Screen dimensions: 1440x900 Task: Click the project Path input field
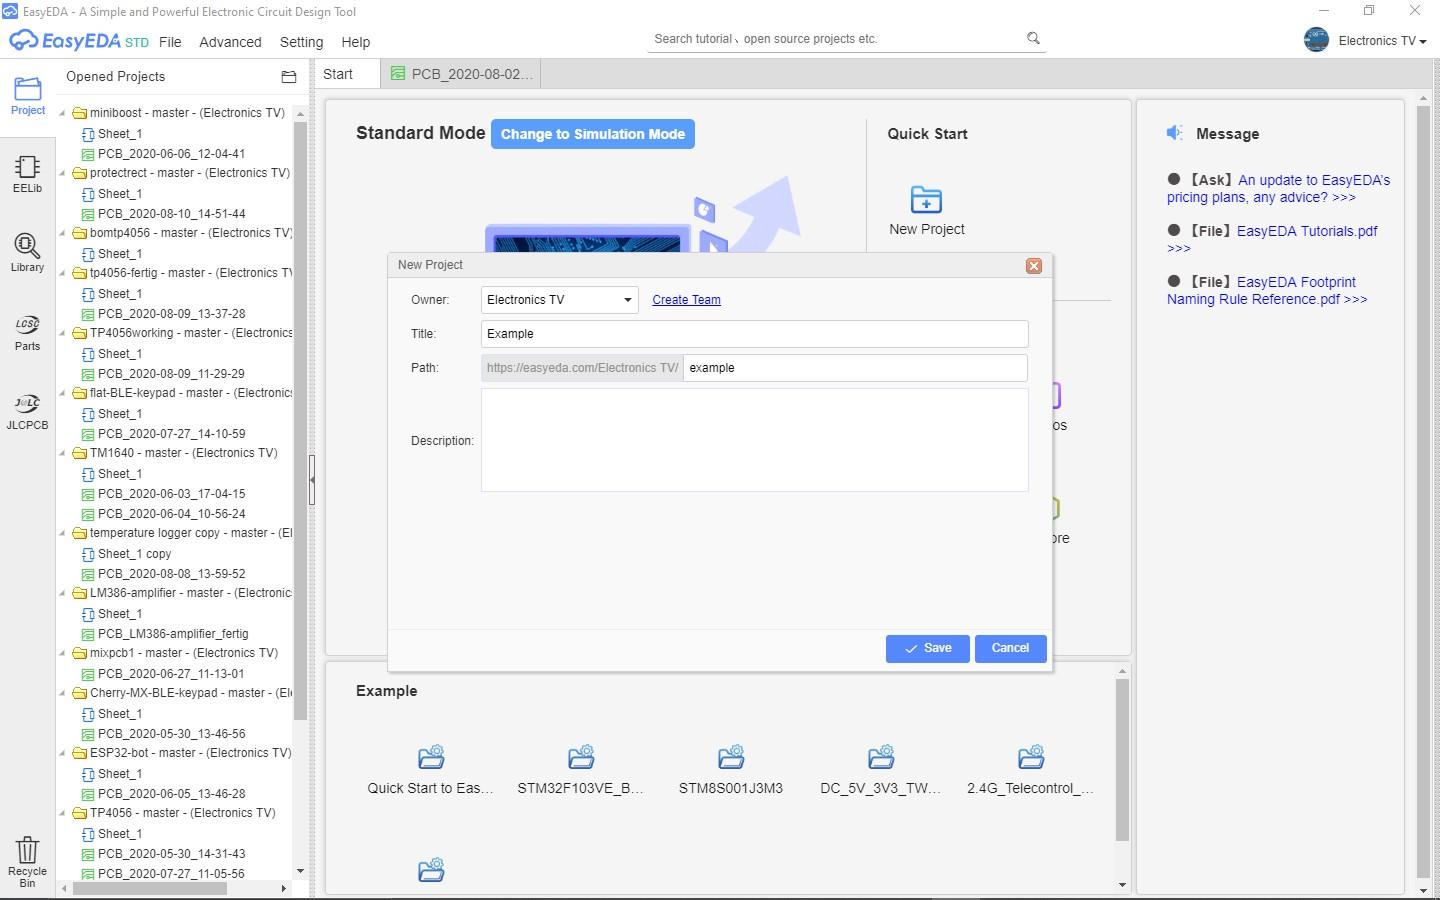[x=855, y=368]
